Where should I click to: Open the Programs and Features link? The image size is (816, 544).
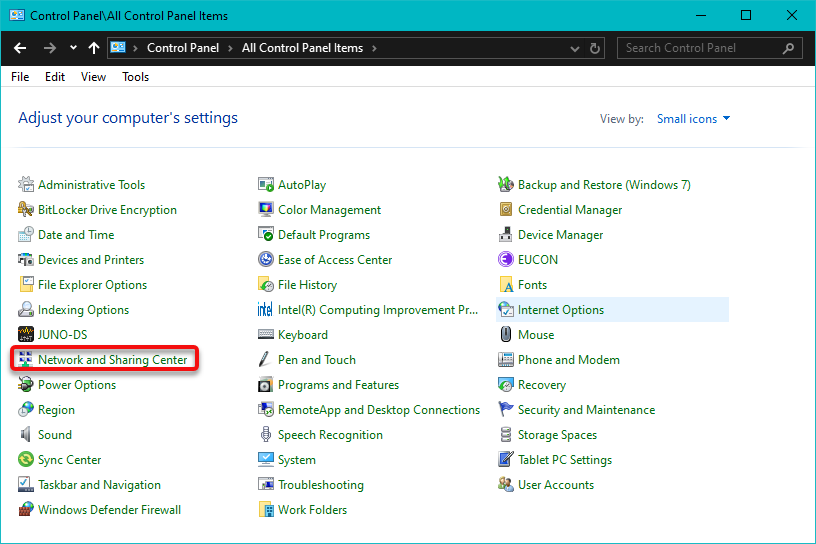point(338,385)
